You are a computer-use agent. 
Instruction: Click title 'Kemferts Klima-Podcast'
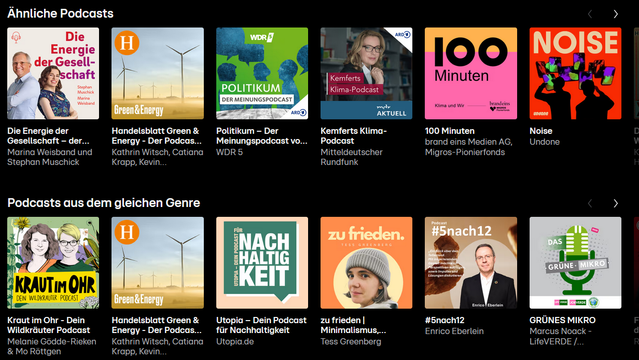(354, 136)
